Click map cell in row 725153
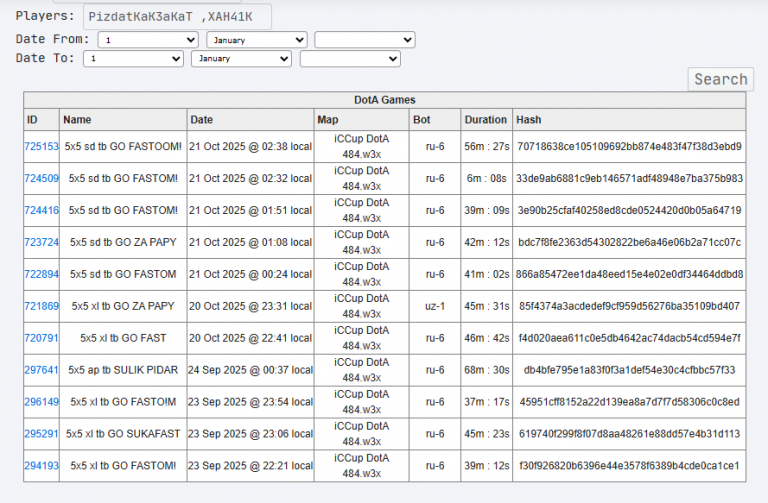This screenshot has width=768, height=503. [x=361, y=146]
